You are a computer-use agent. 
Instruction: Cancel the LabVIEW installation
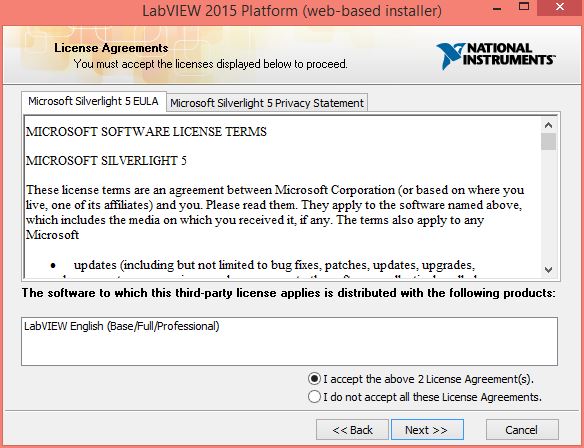[x=521, y=430]
